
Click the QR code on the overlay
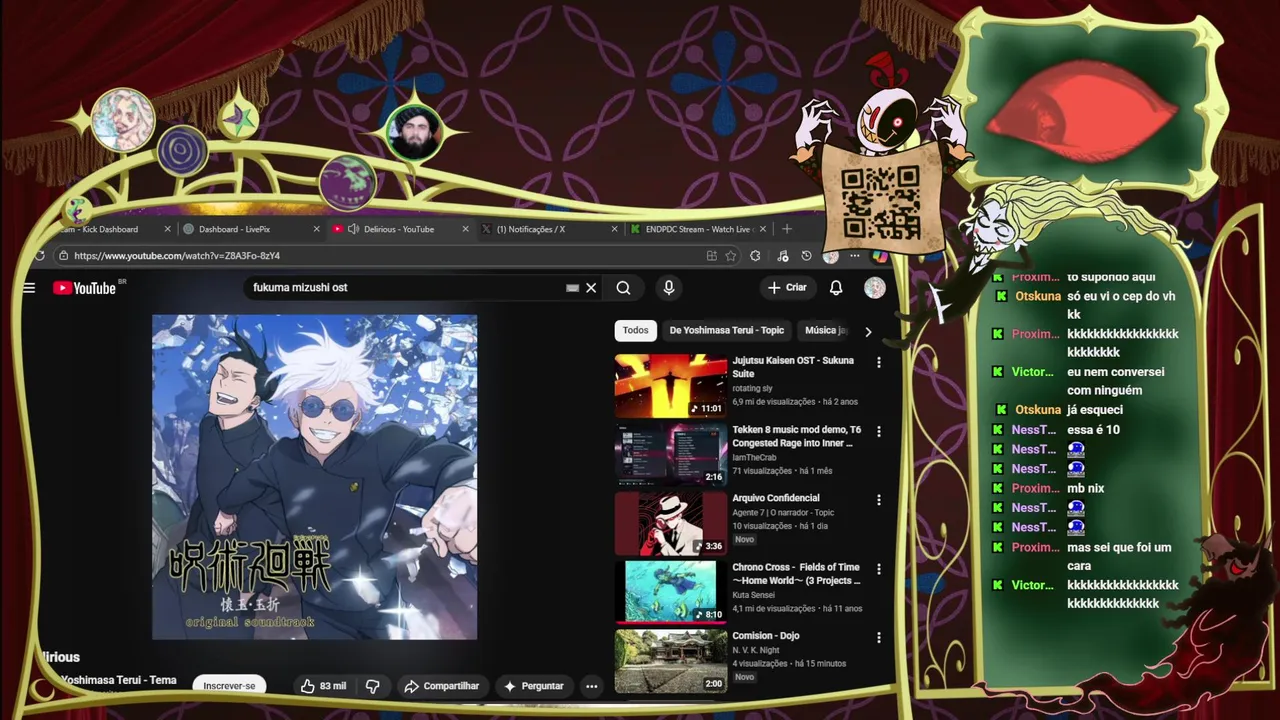click(x=880, y=203)
